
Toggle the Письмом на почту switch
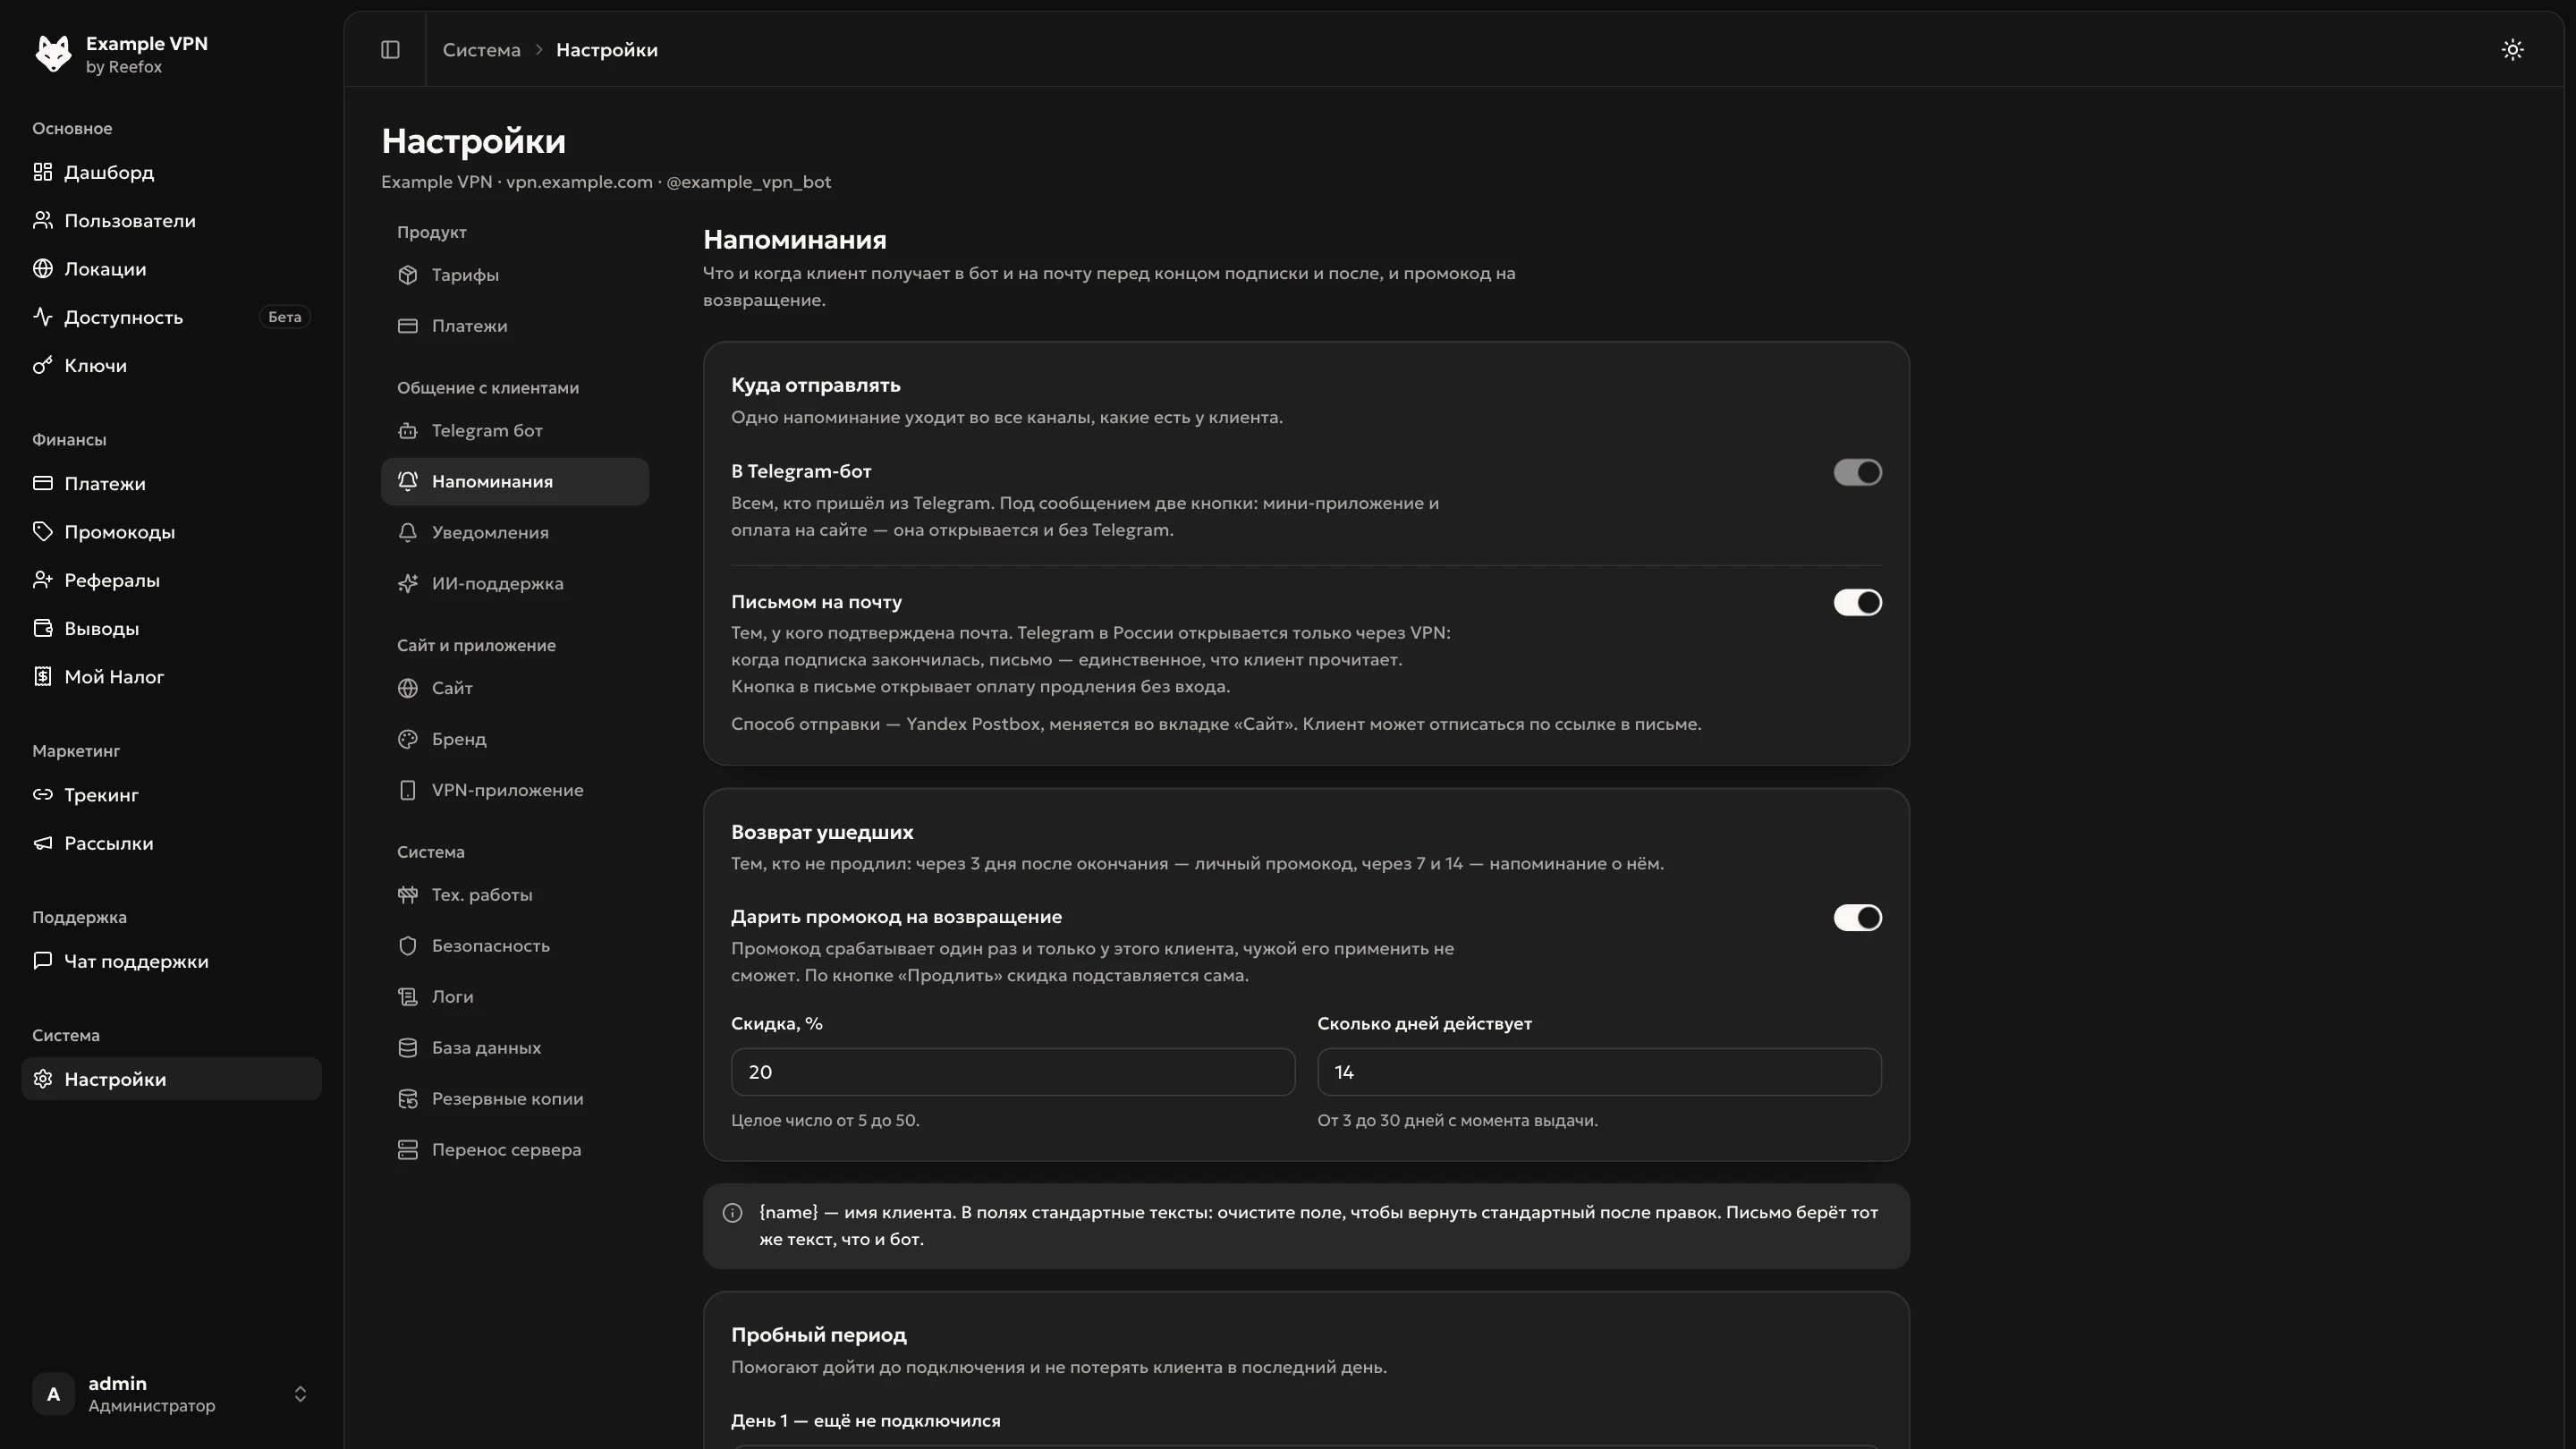point(1857,602)
